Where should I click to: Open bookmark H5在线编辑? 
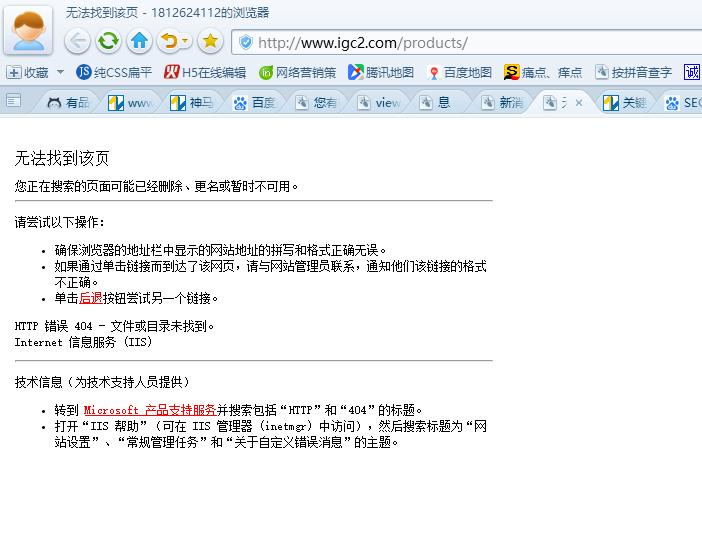(x=205, y=72)
